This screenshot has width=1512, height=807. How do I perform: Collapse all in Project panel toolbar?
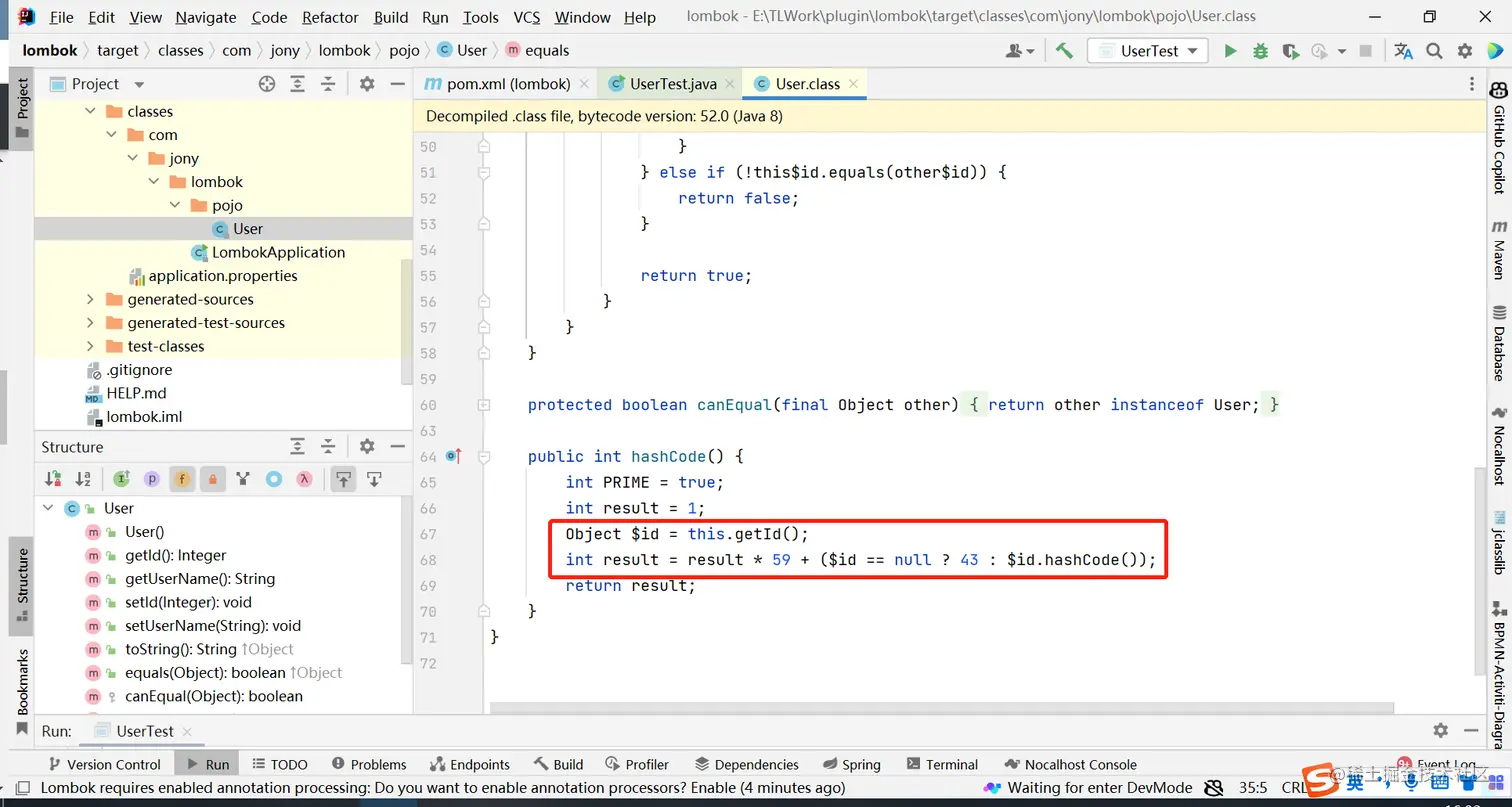point(327,84)
